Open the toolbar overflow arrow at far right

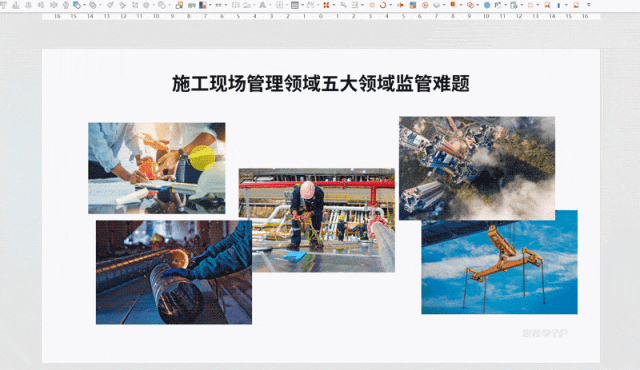point(589,5)
